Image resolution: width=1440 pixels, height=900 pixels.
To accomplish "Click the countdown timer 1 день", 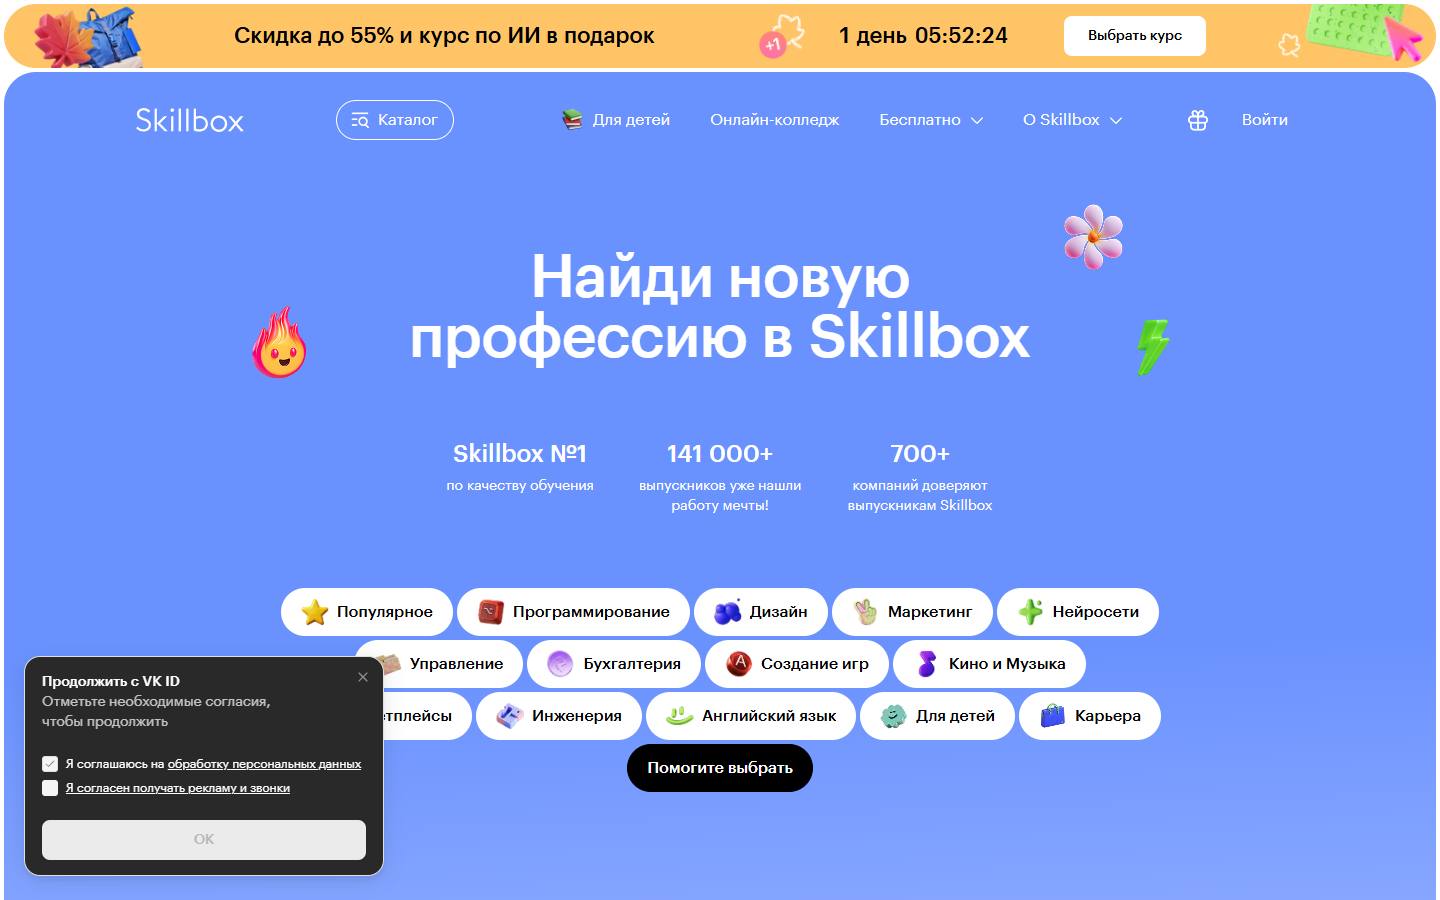I will click(x=923, y=35).
